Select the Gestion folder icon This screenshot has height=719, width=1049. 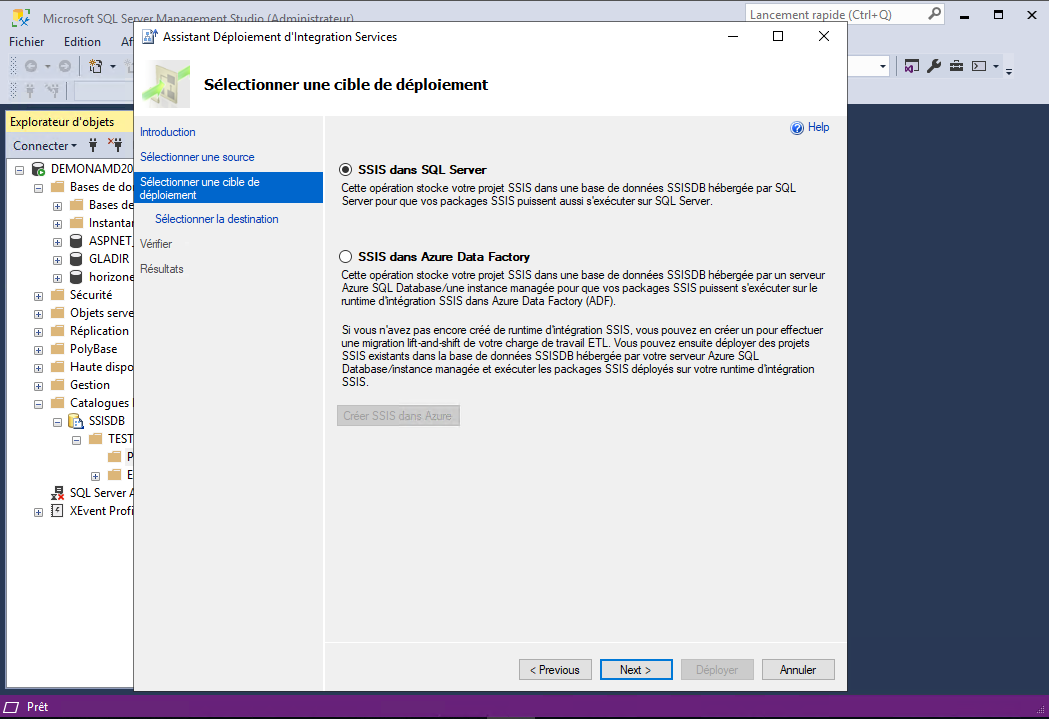click(x=58, y=385)
